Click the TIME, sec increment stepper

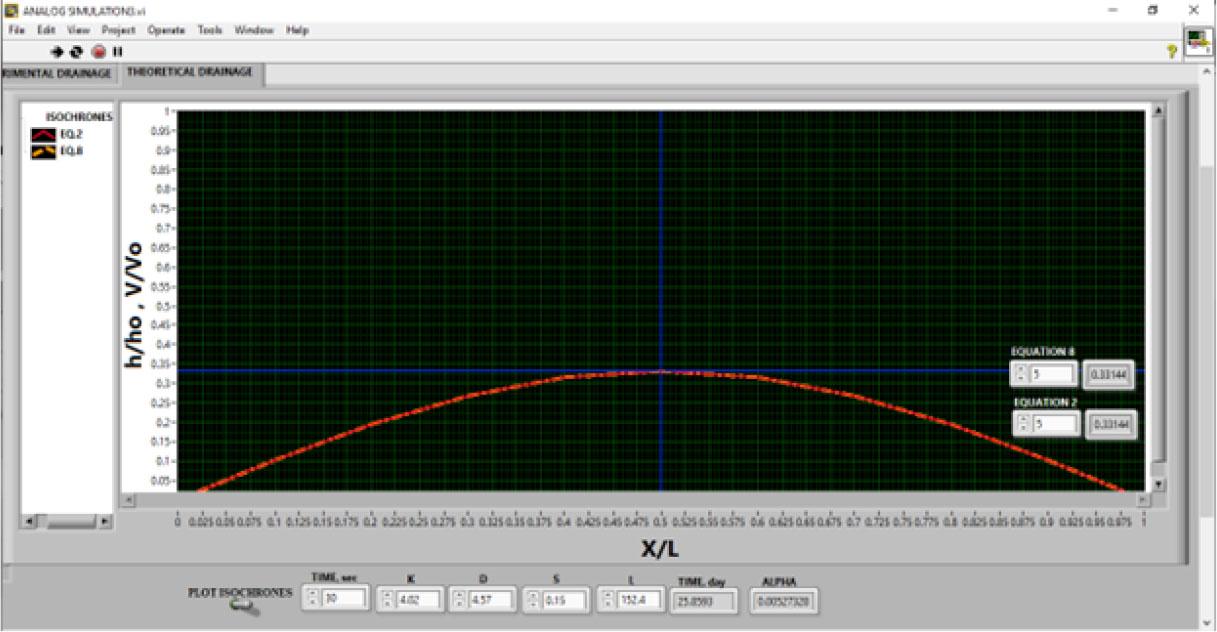[x=311, y=595]
